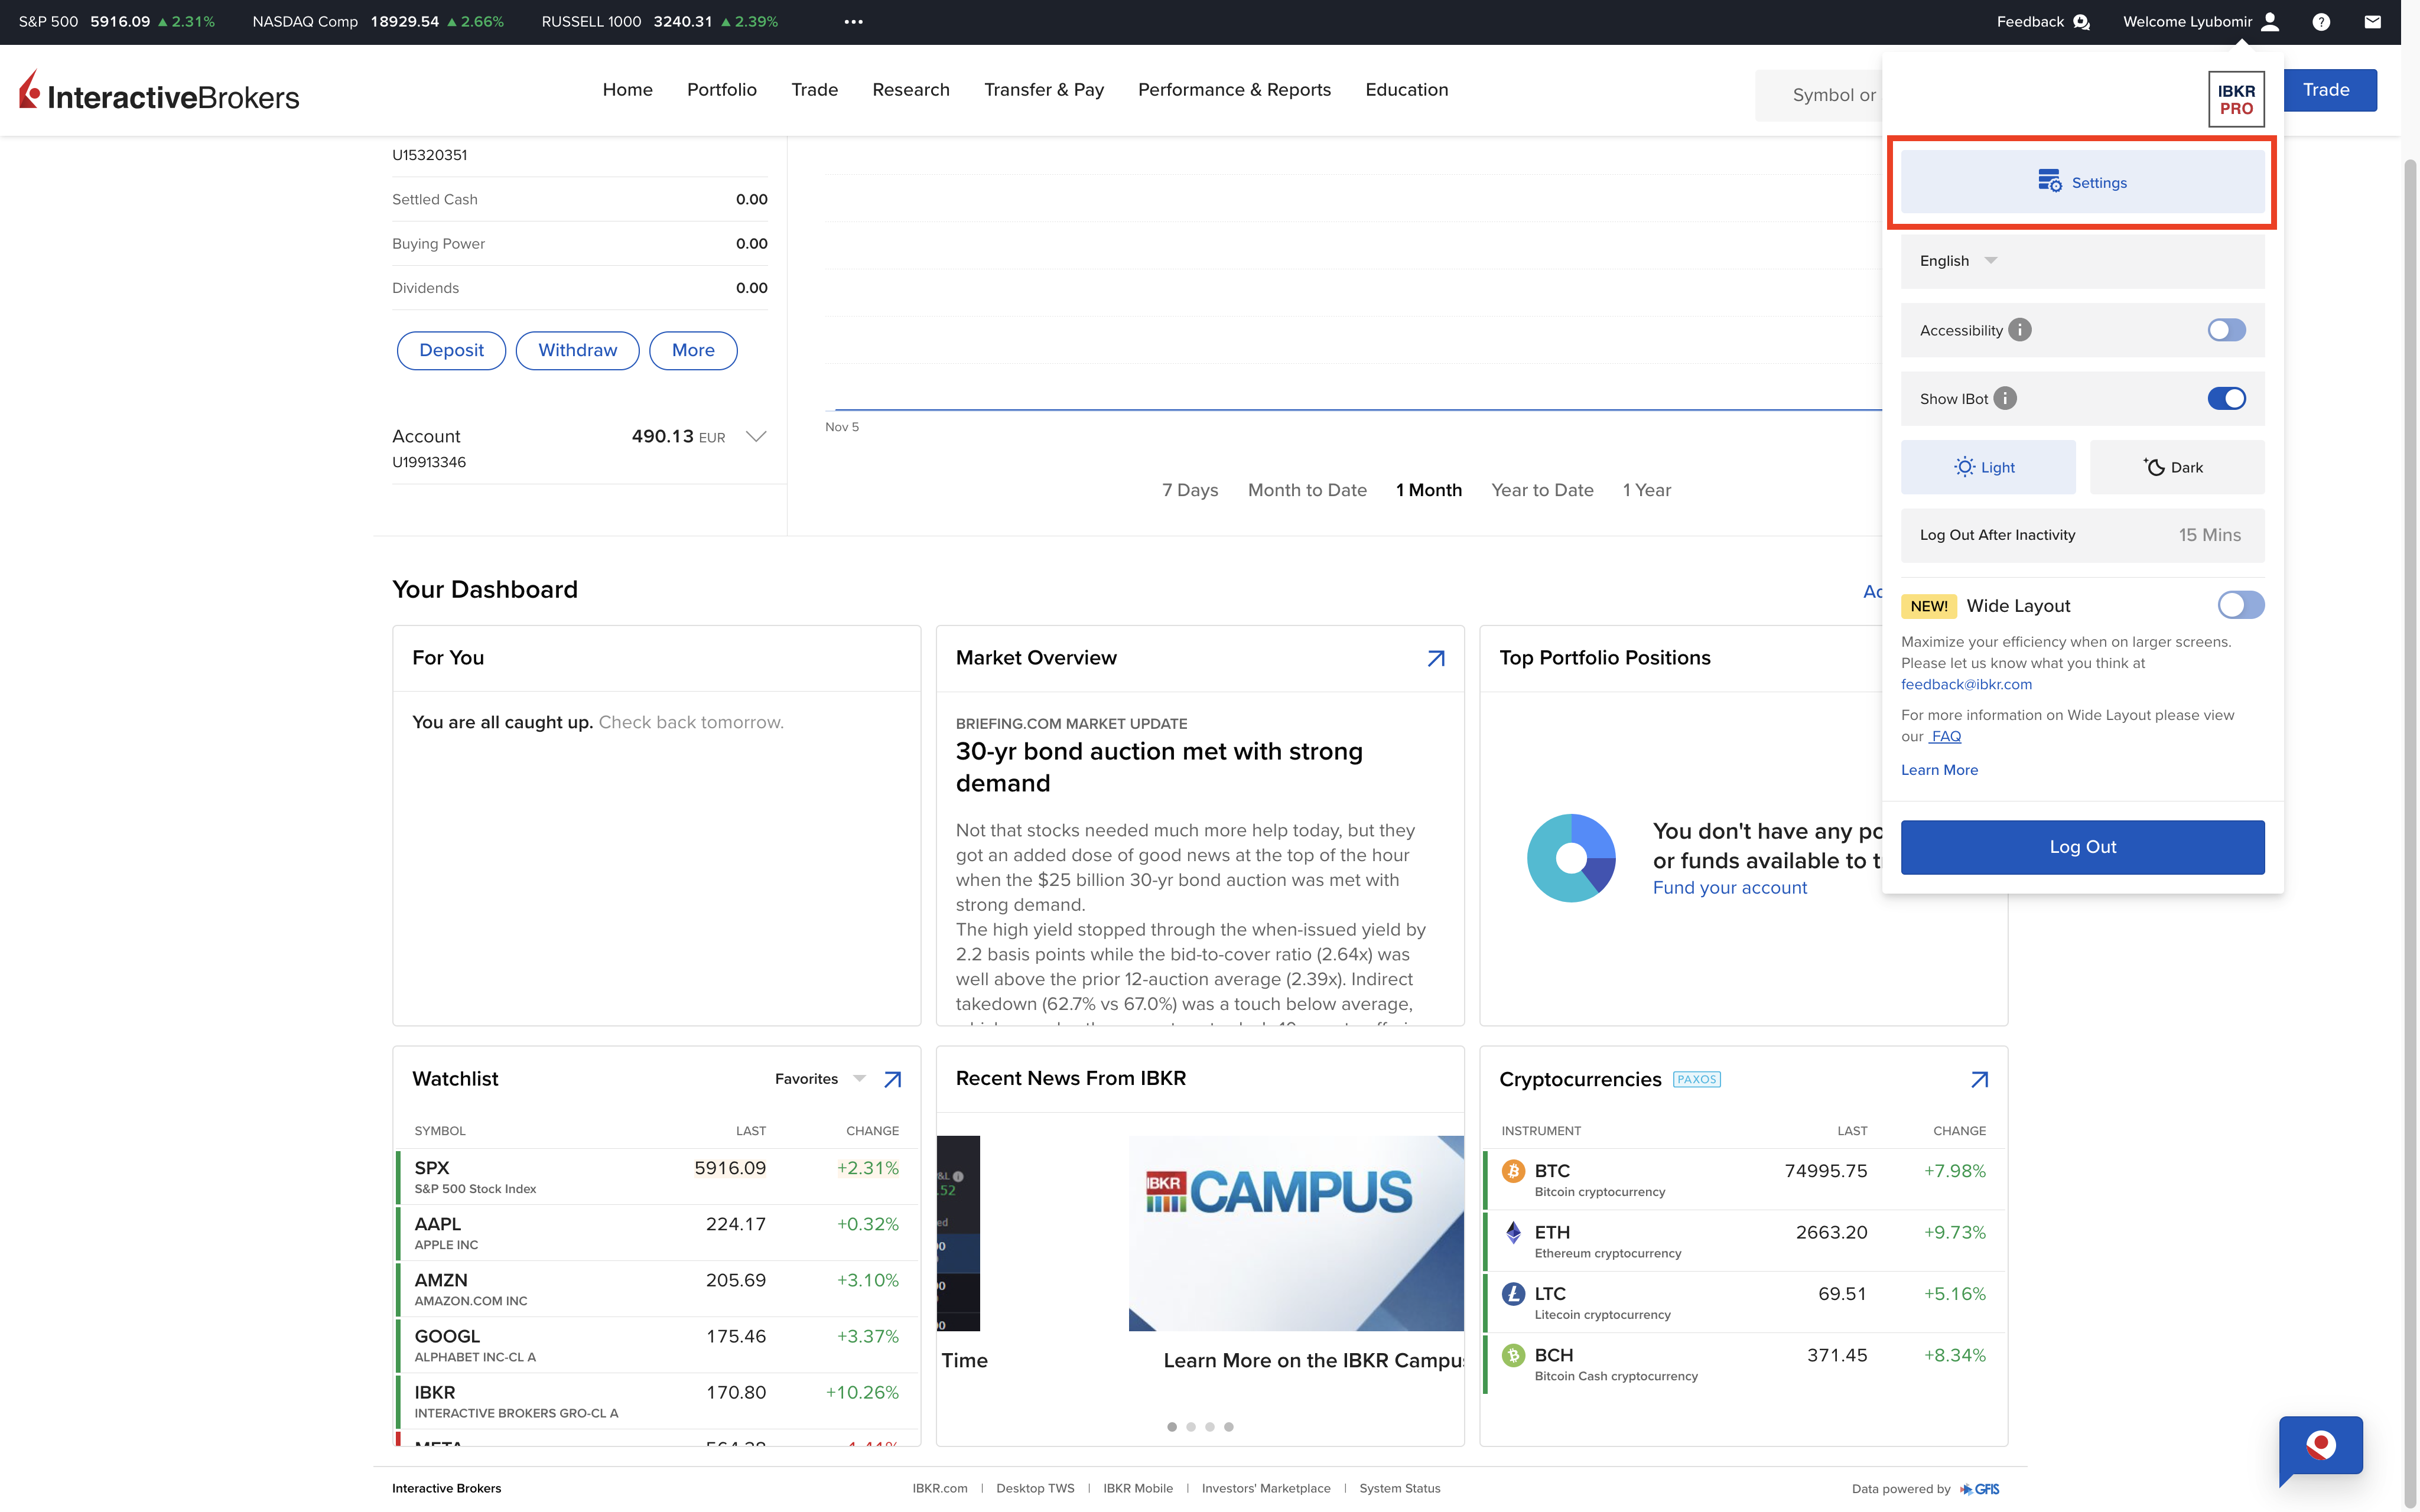Toggle the Wide Layout switch
This screenshot has width=2420, height=1512.
(x=2240, y=605)
